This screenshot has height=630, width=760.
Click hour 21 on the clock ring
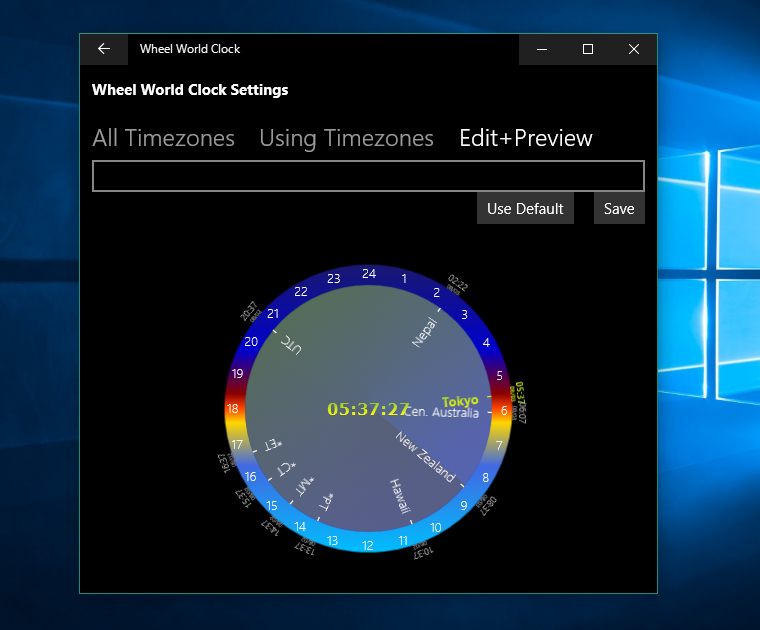coord(273,314)
